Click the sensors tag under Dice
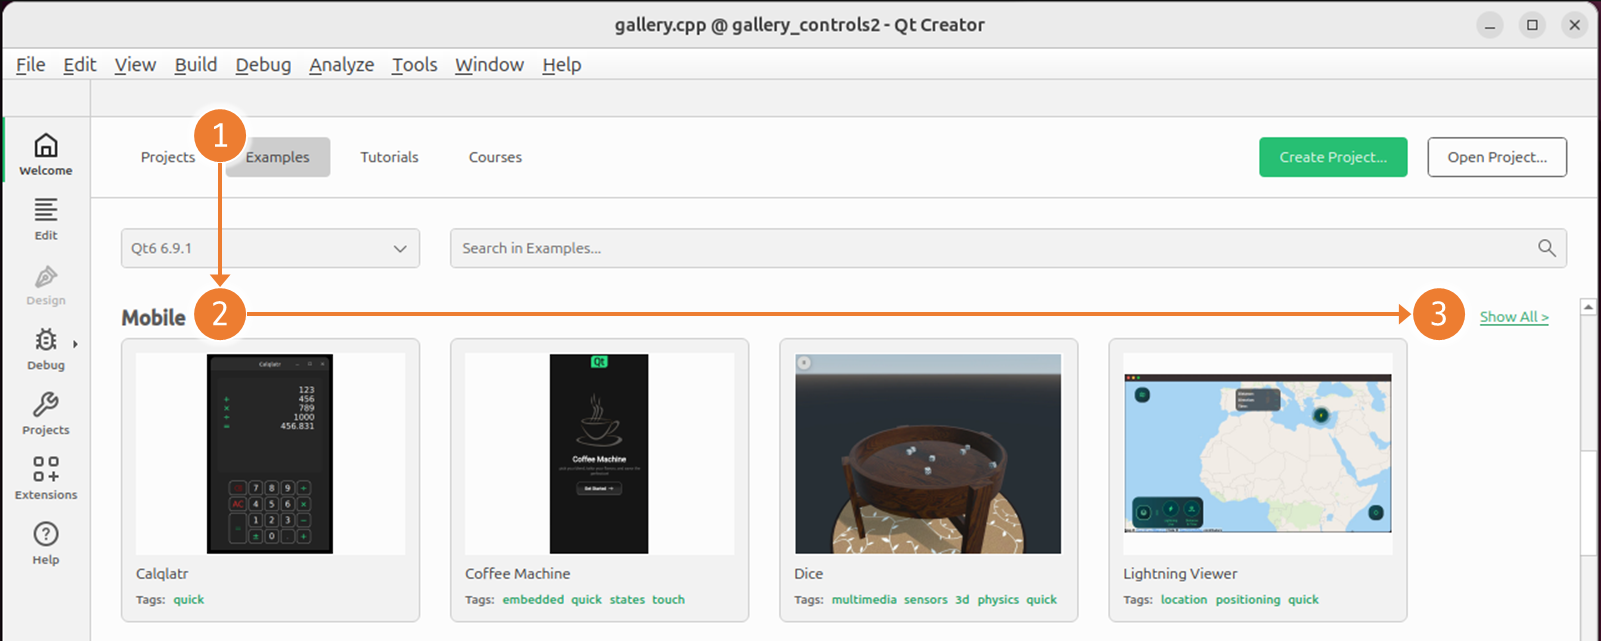 click(x=925, y=600)
